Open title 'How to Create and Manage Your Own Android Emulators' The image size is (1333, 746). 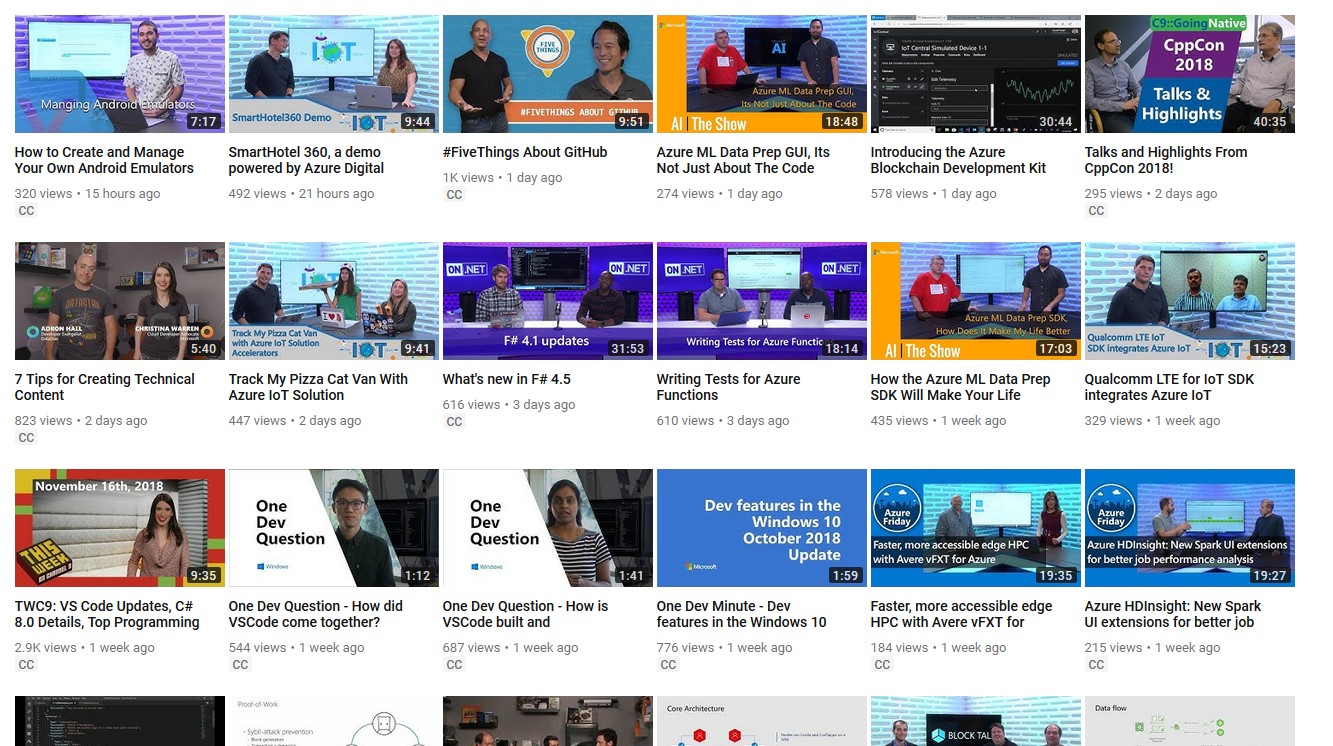(105, 160)
